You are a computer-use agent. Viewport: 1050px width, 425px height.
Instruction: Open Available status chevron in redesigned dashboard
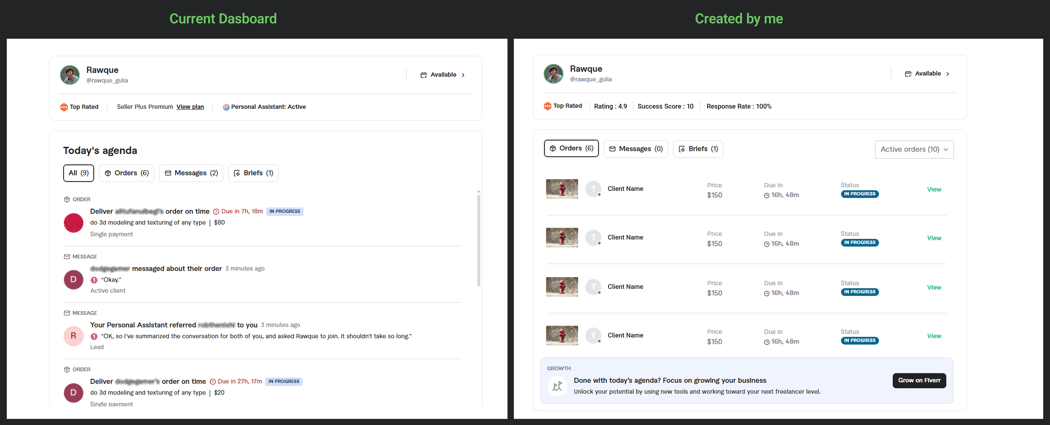click(x=948, y=74)
